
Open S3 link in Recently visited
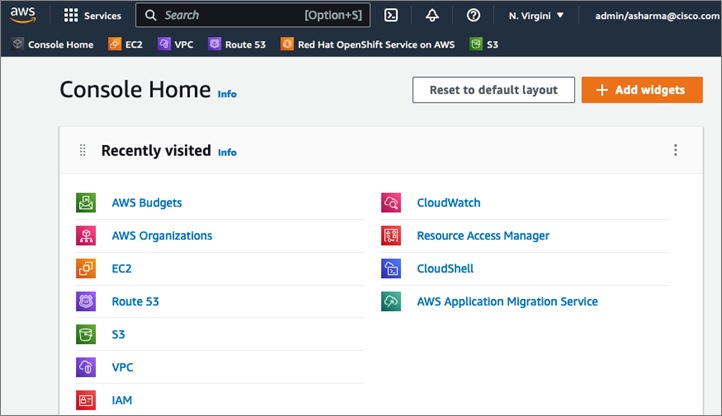tap(118, 334)
